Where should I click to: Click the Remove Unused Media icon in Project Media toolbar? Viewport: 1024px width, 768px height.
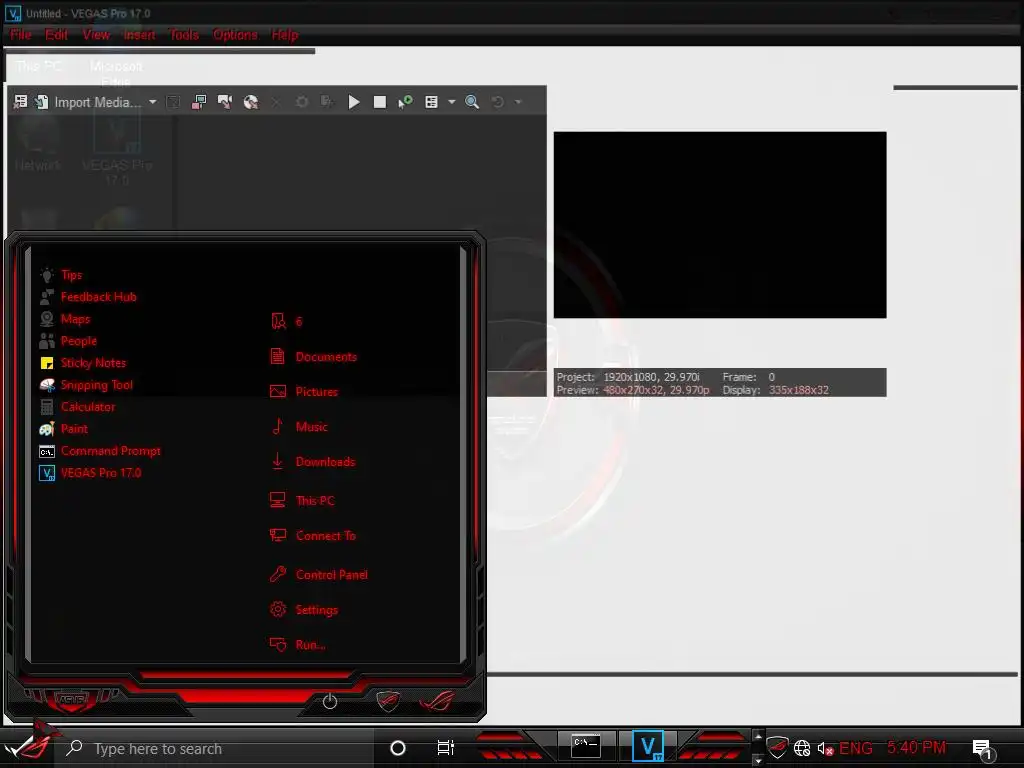20,102
